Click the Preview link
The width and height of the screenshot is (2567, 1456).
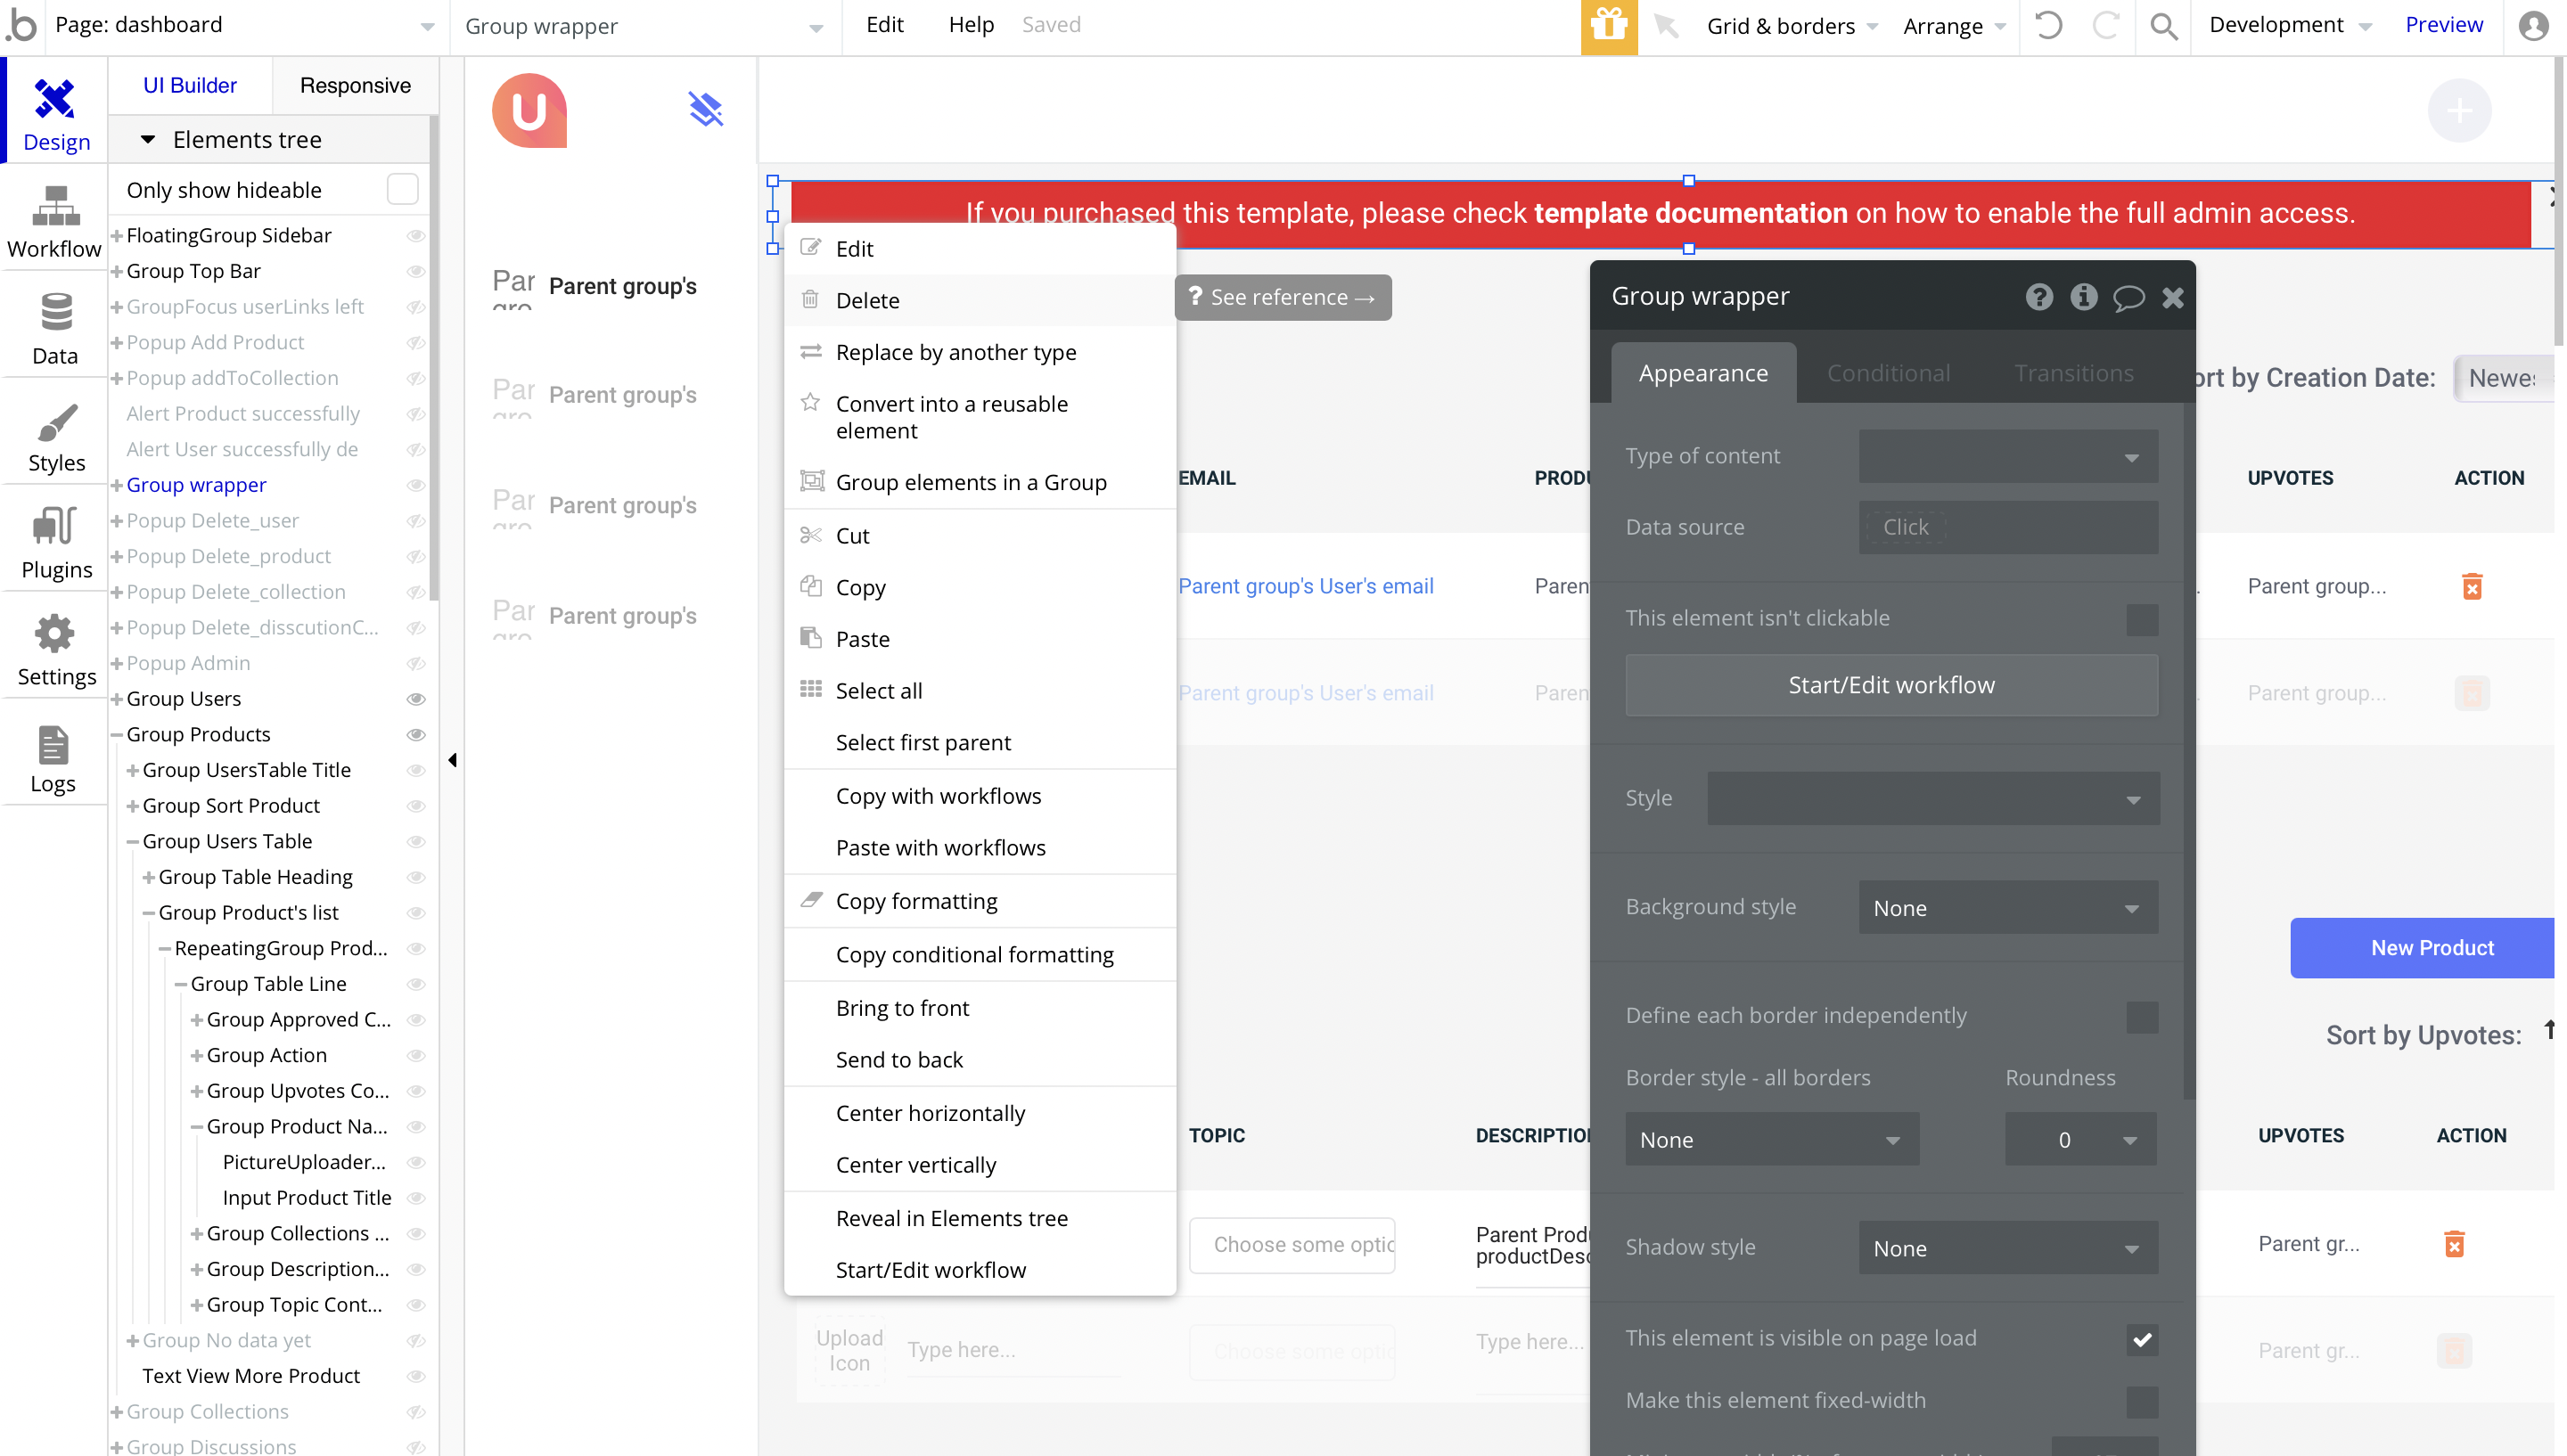point(2443,25)
